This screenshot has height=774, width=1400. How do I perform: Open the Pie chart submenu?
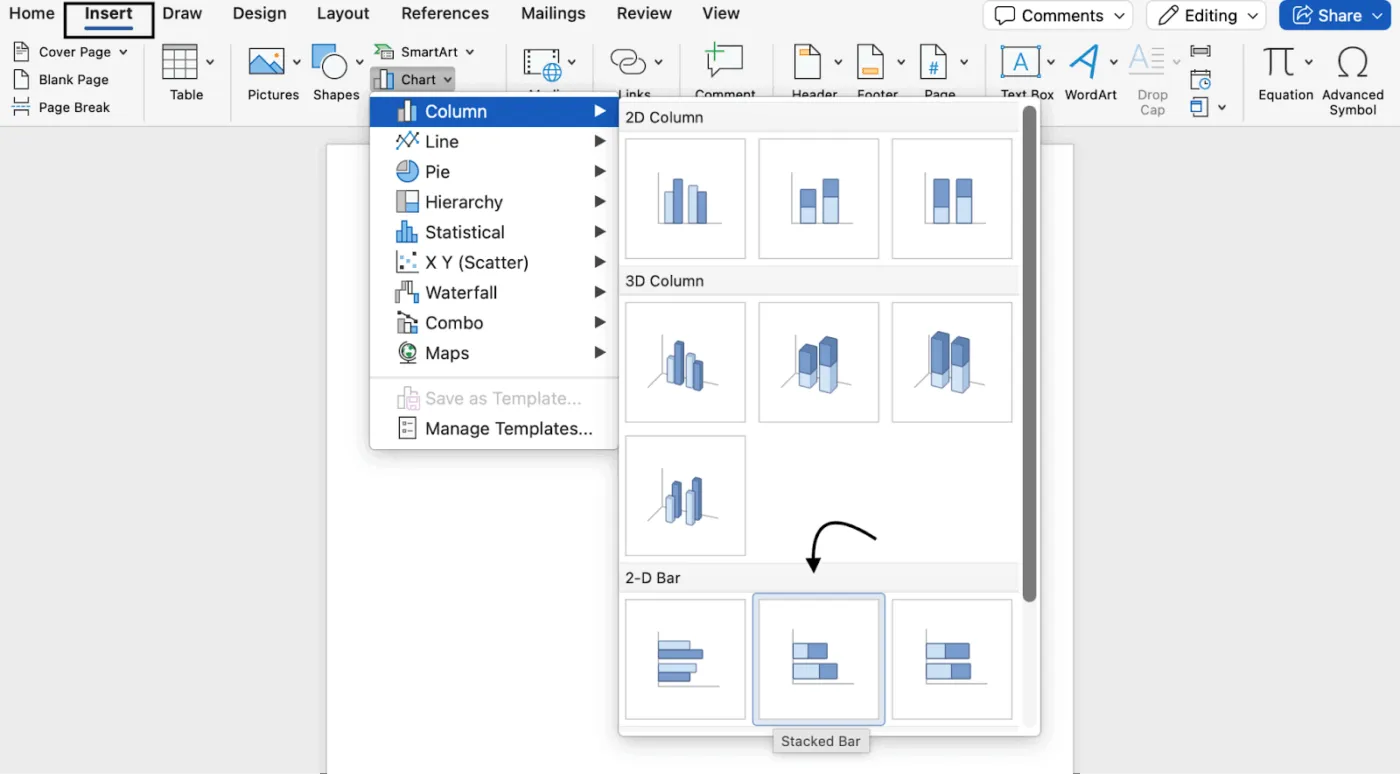(x=494, y=172)
